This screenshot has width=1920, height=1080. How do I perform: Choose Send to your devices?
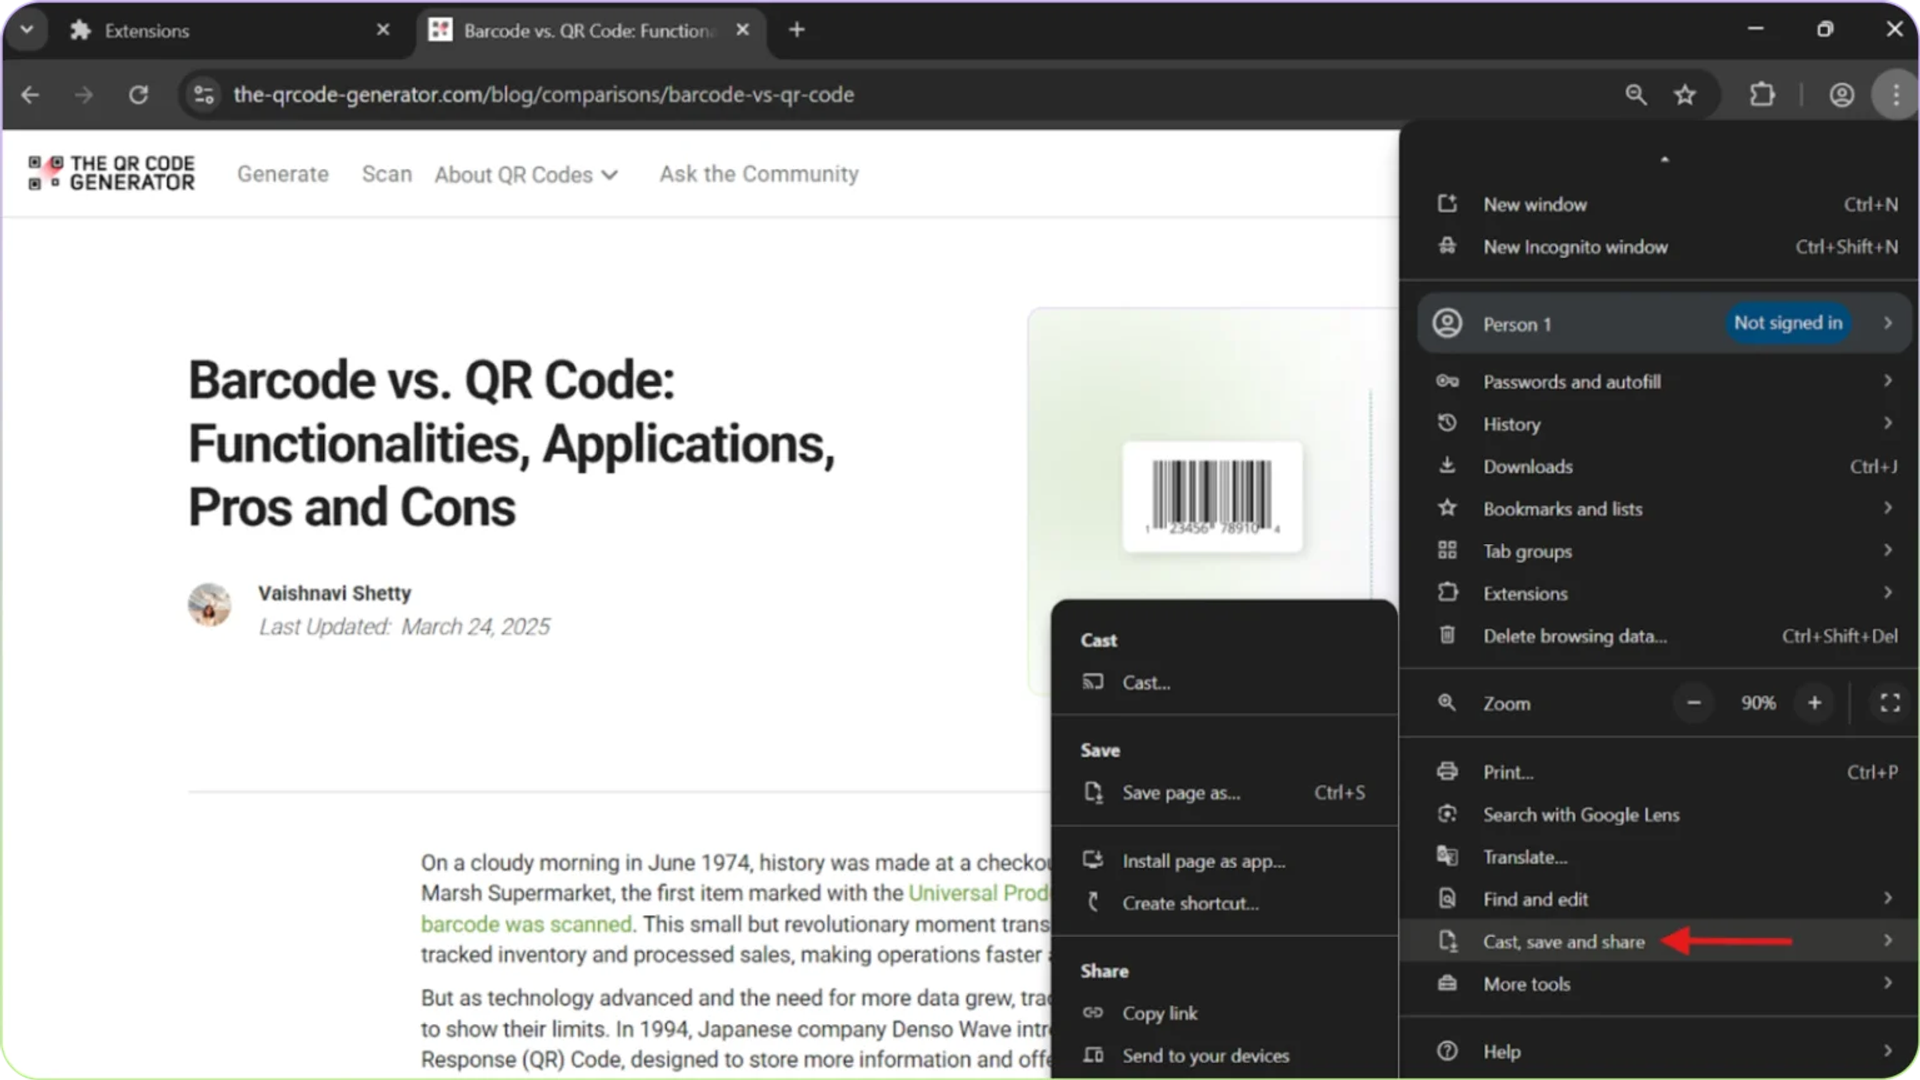pyautogui.click(x=1224, y=1055)
